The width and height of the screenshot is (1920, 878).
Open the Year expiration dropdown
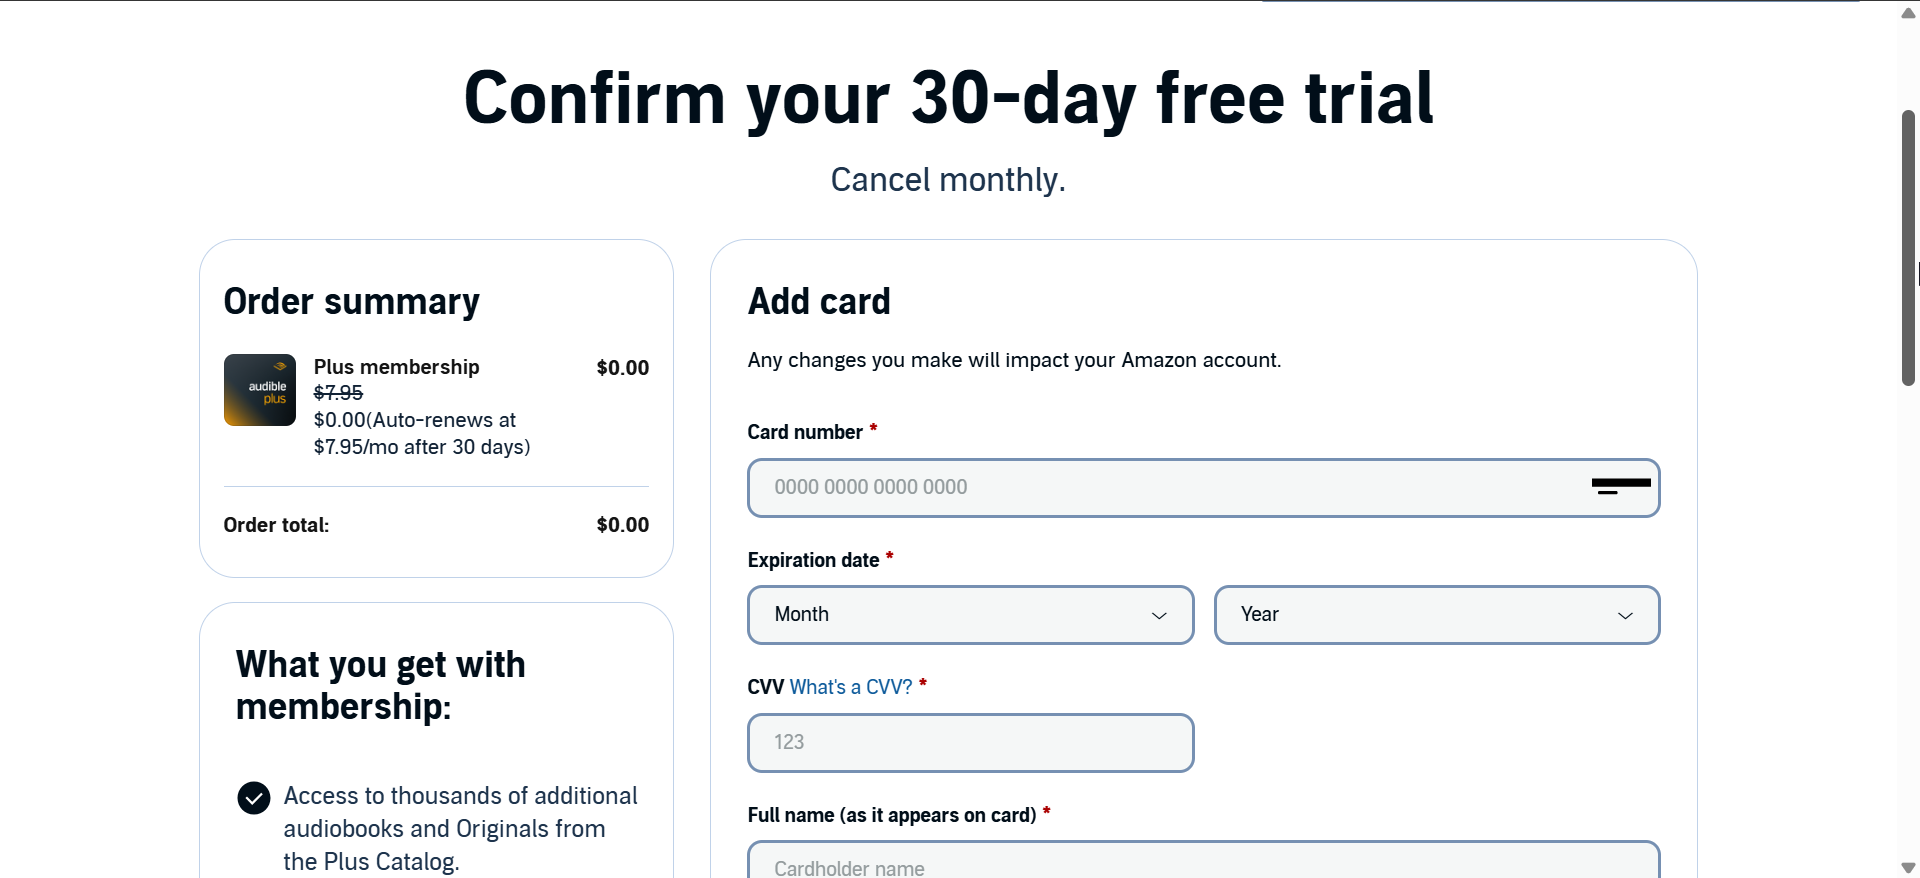click(1436, 615)
